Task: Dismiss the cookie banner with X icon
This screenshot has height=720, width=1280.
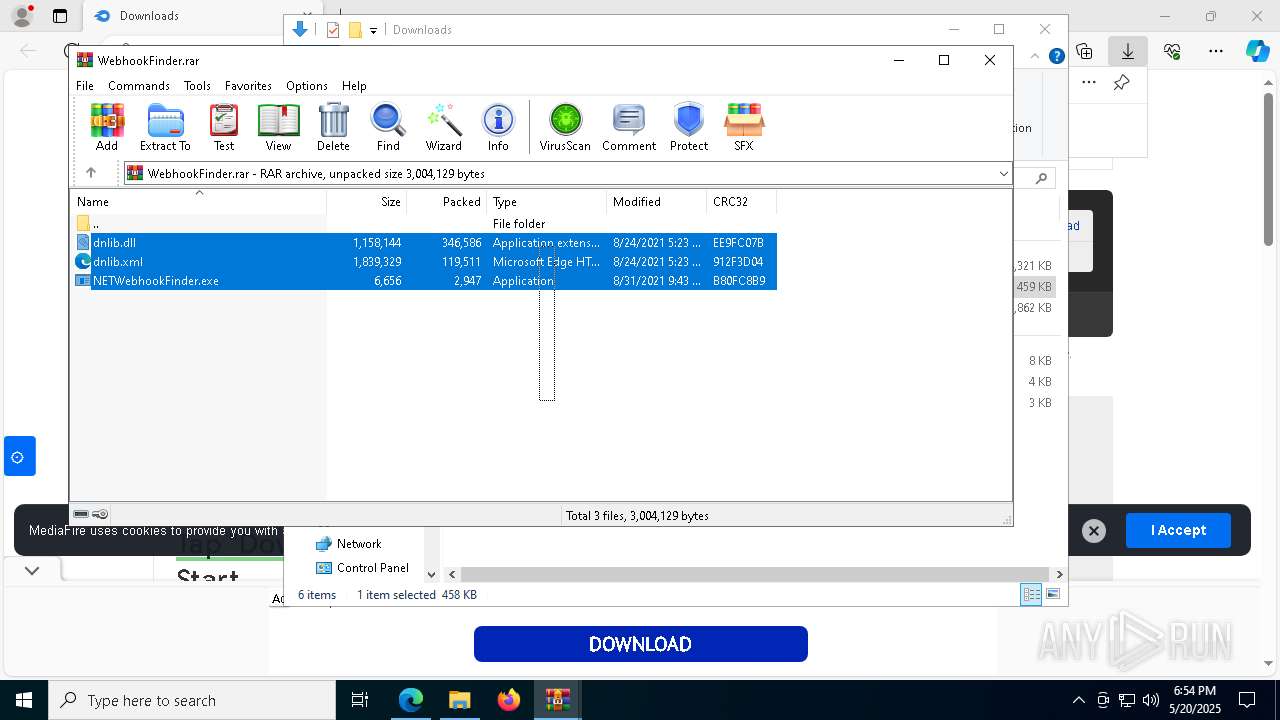Action: click(1094, 531)
